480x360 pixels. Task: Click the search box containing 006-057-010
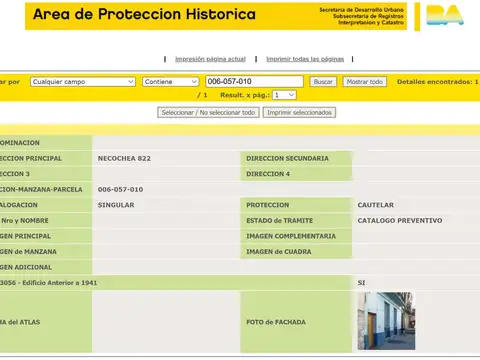tap(254, 81)
